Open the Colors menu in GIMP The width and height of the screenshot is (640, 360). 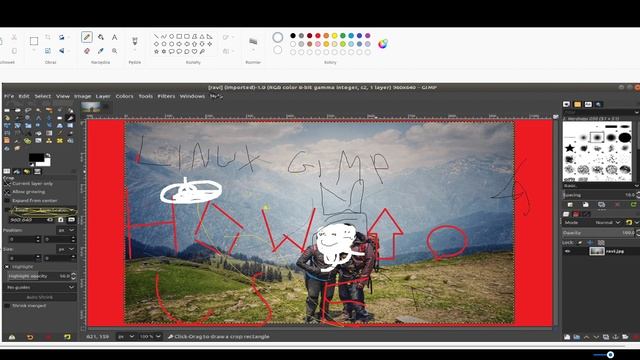pyautogui.click(x=124, y=96)
